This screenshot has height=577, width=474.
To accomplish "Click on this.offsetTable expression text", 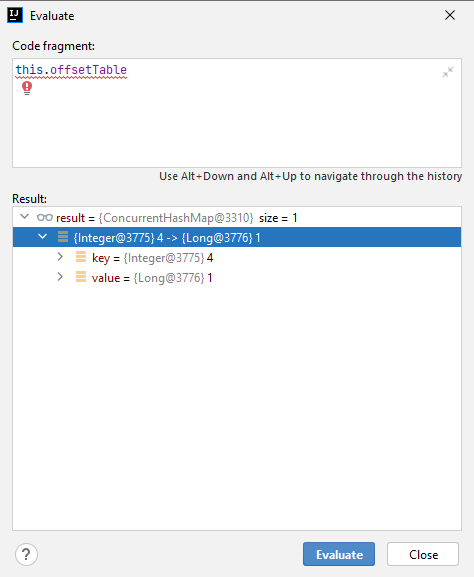I will coord(71,70).
